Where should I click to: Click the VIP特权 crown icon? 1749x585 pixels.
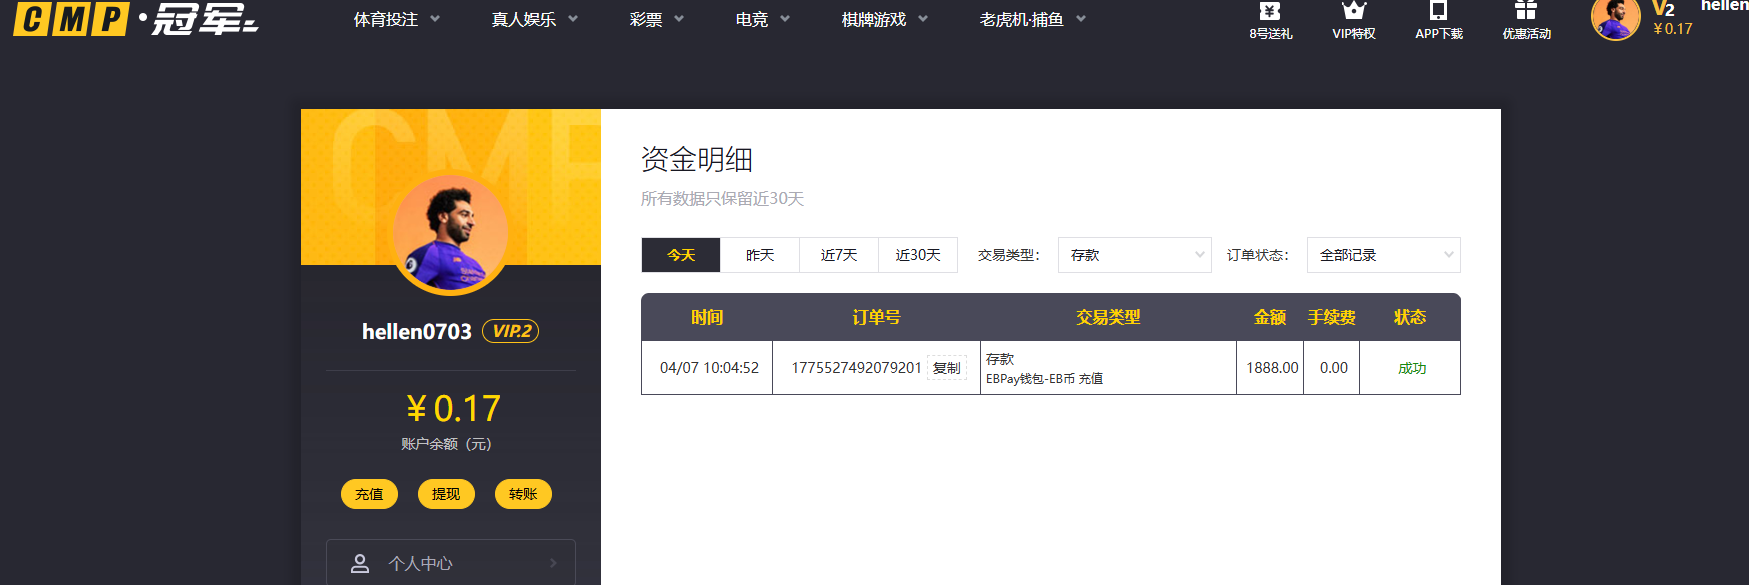pyautogui.click(x=1354, y=12)
